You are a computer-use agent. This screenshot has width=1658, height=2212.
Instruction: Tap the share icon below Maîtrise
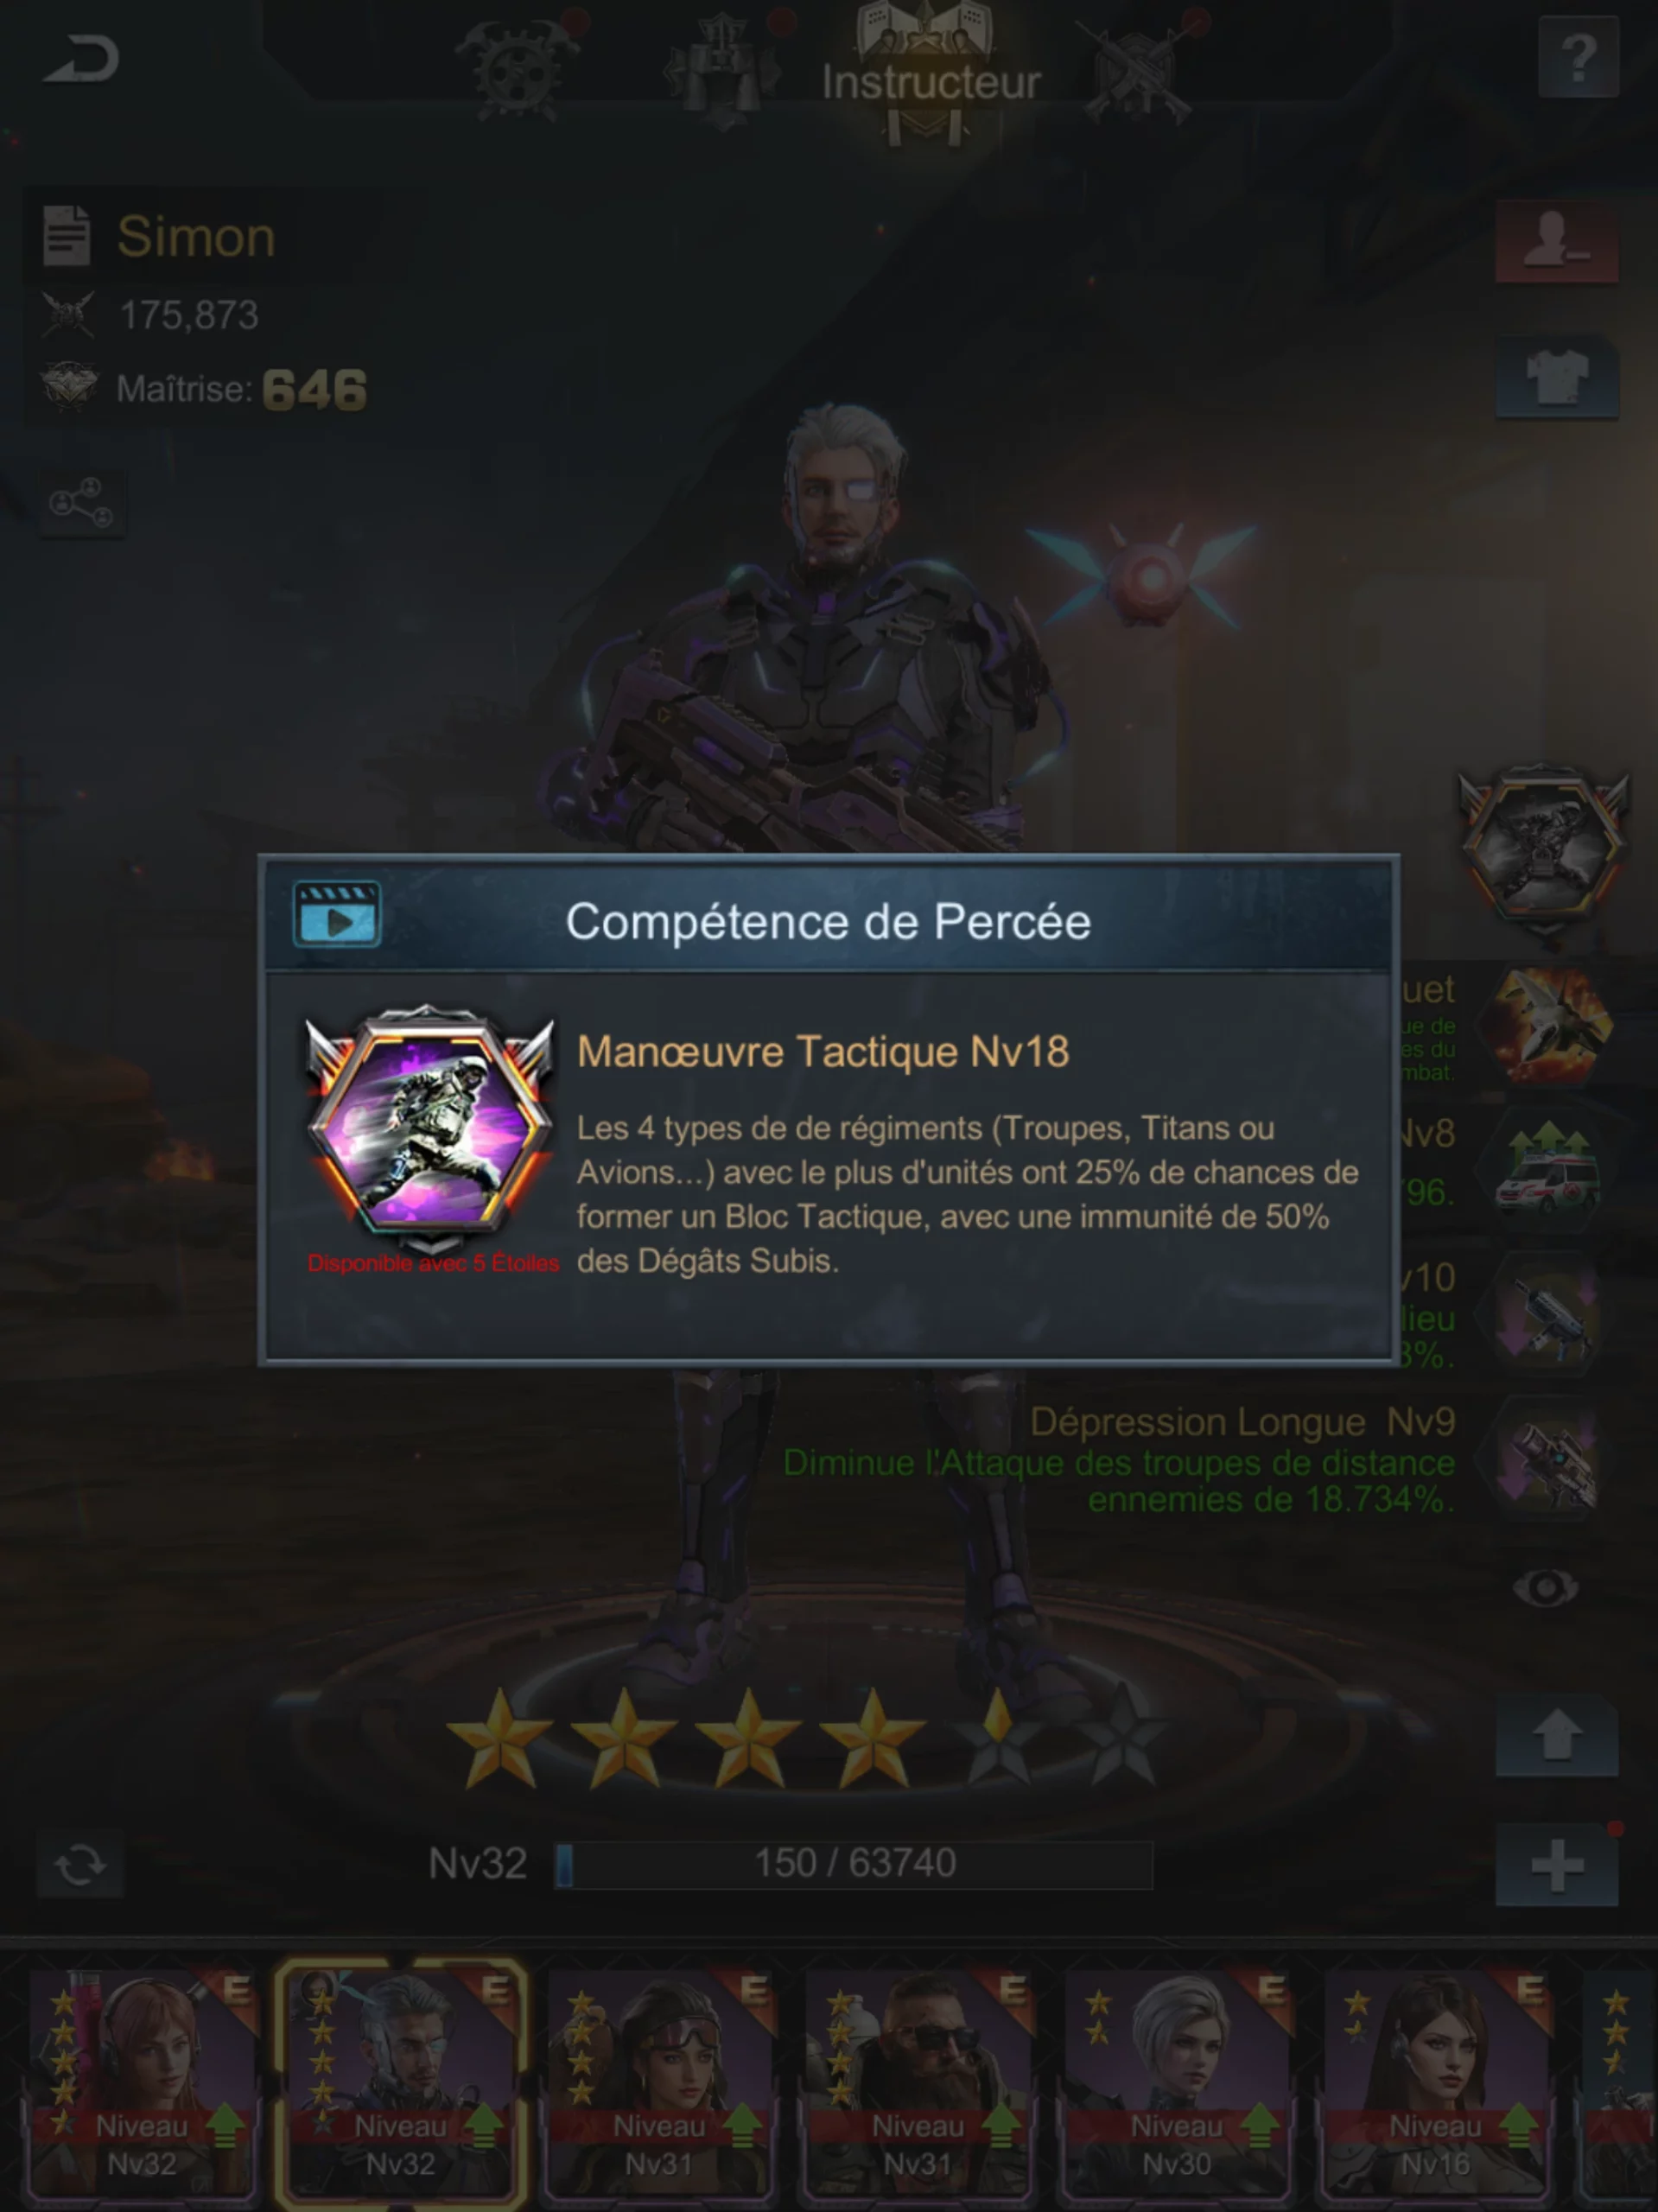click(82, 503)
